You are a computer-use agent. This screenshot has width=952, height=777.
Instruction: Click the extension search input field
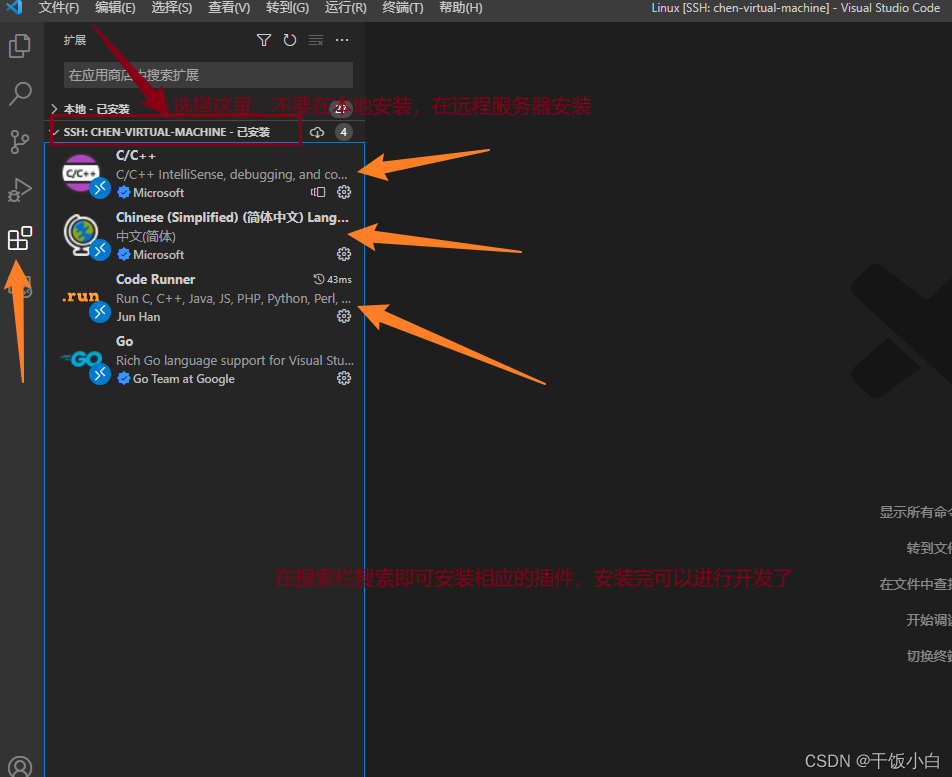click(x=208, y=75)
